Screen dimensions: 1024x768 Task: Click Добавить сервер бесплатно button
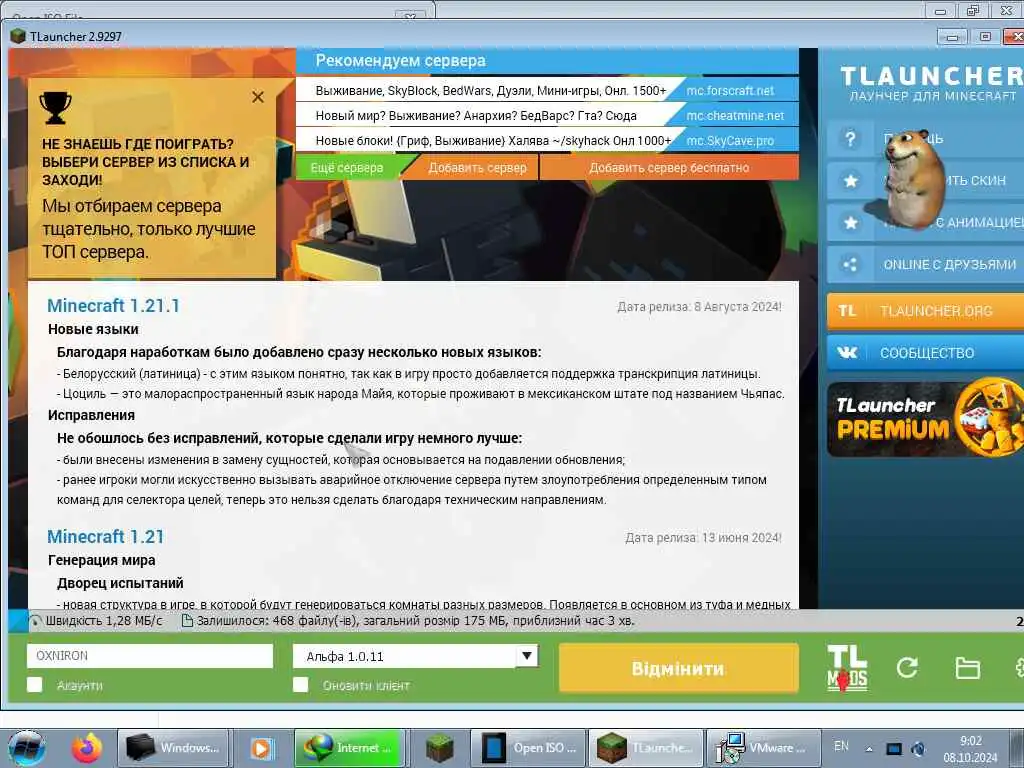[669, 168]
